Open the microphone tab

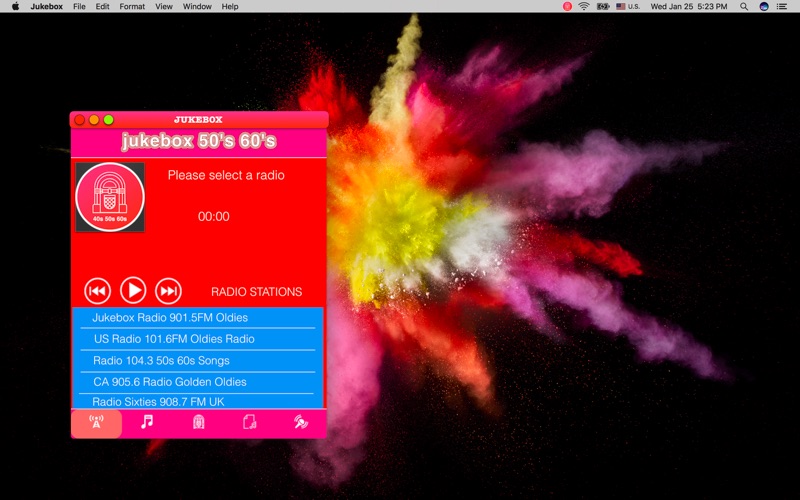pos(301,422)
